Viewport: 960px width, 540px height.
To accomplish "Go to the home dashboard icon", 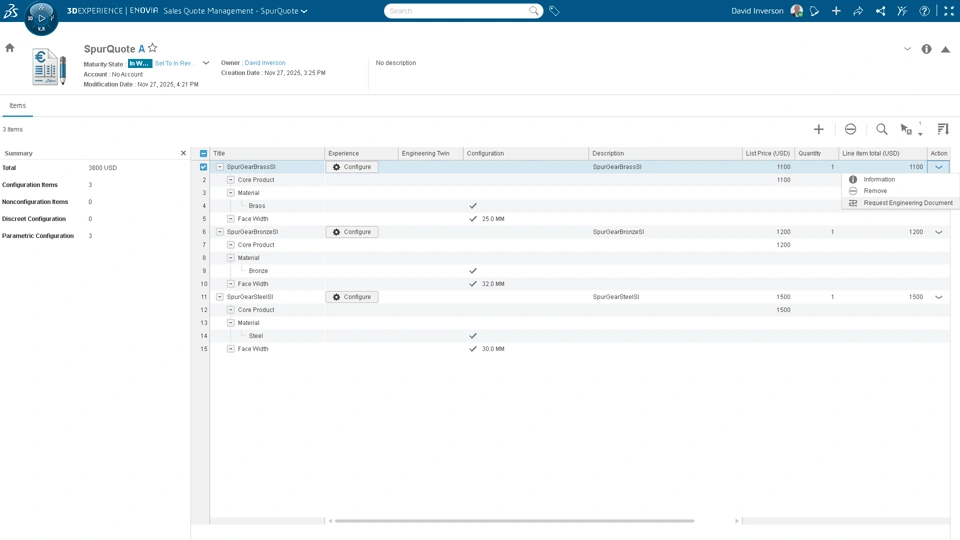I will pos(10,48).
